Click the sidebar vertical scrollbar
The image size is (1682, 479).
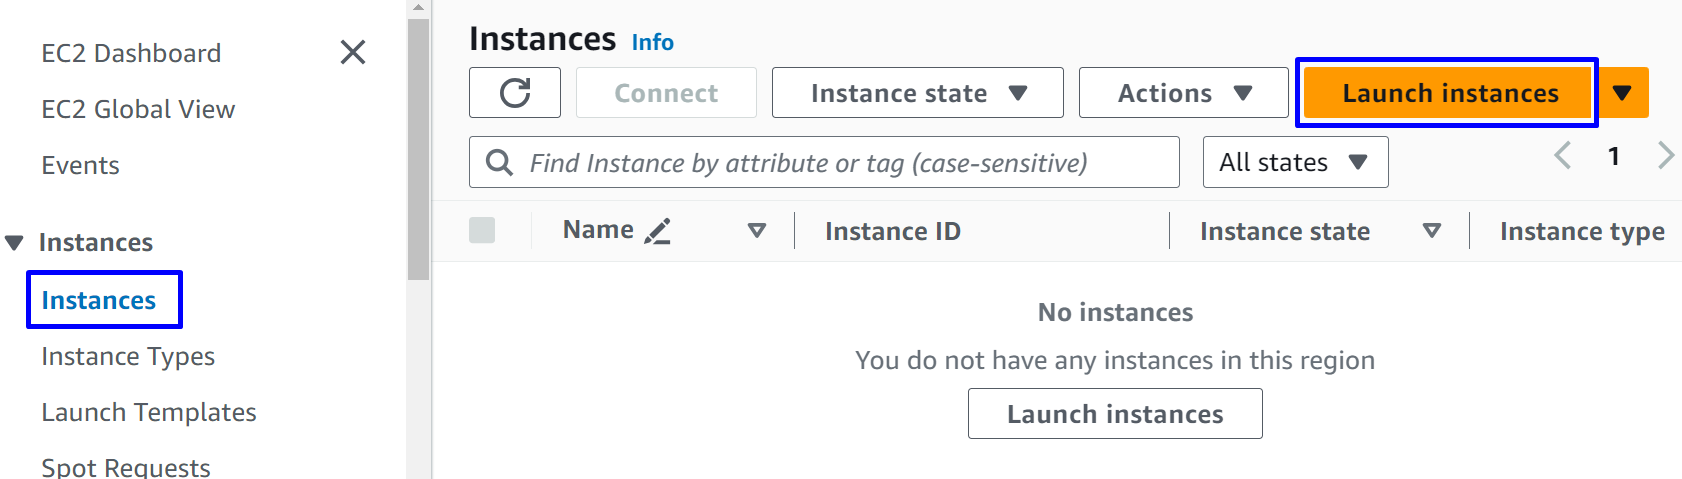point(418,150)
